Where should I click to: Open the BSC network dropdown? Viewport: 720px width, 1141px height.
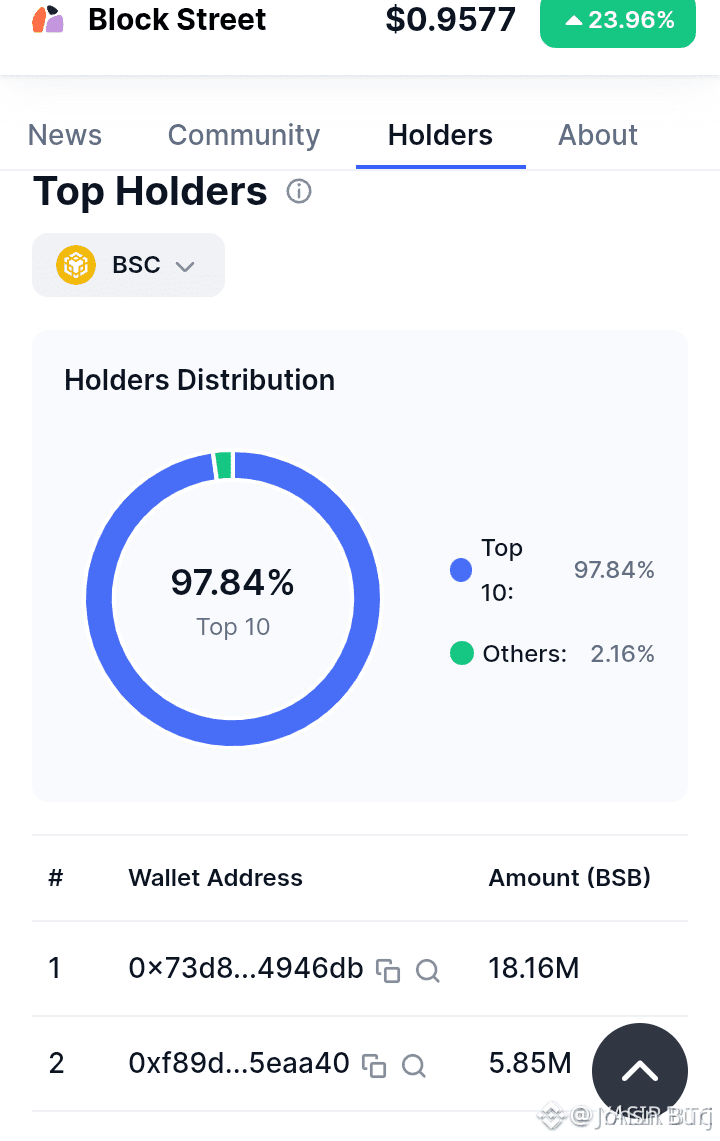[x=128, y=265]
